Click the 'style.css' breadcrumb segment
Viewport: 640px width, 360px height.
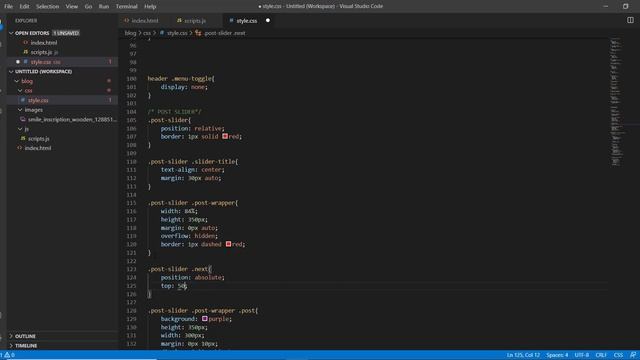pos(177,33)
